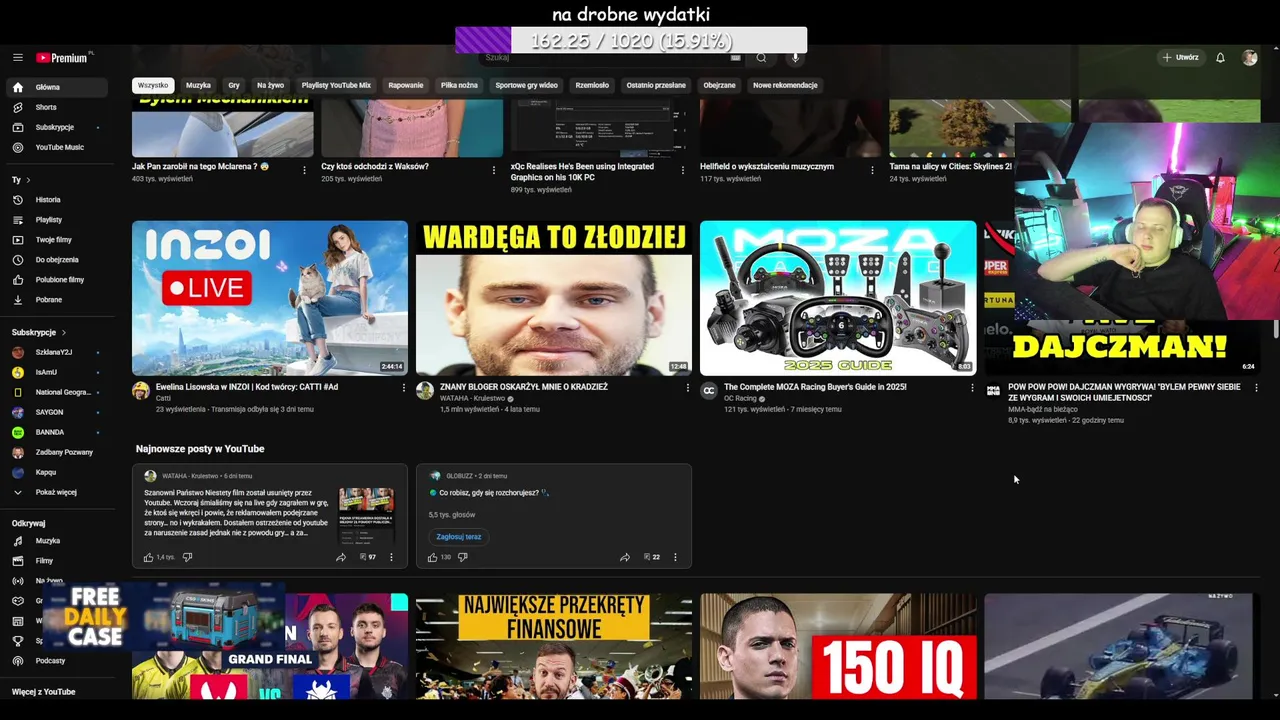Open The Complete MOZA Racing Buyer's Guide title
Image resolution: width=1280 pixels, height=720 pixels.
point(815,387)
